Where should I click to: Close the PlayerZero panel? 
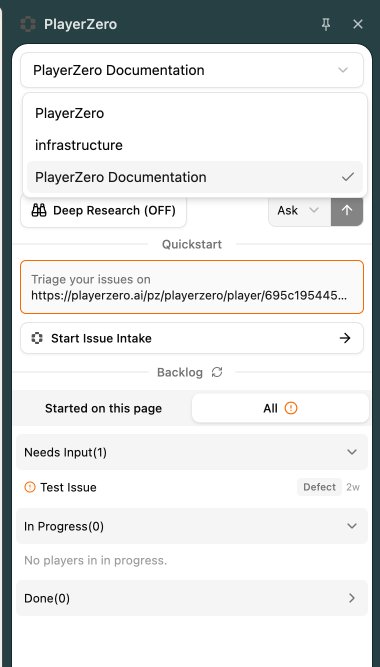pyautogui.click(x=358, y=24)
